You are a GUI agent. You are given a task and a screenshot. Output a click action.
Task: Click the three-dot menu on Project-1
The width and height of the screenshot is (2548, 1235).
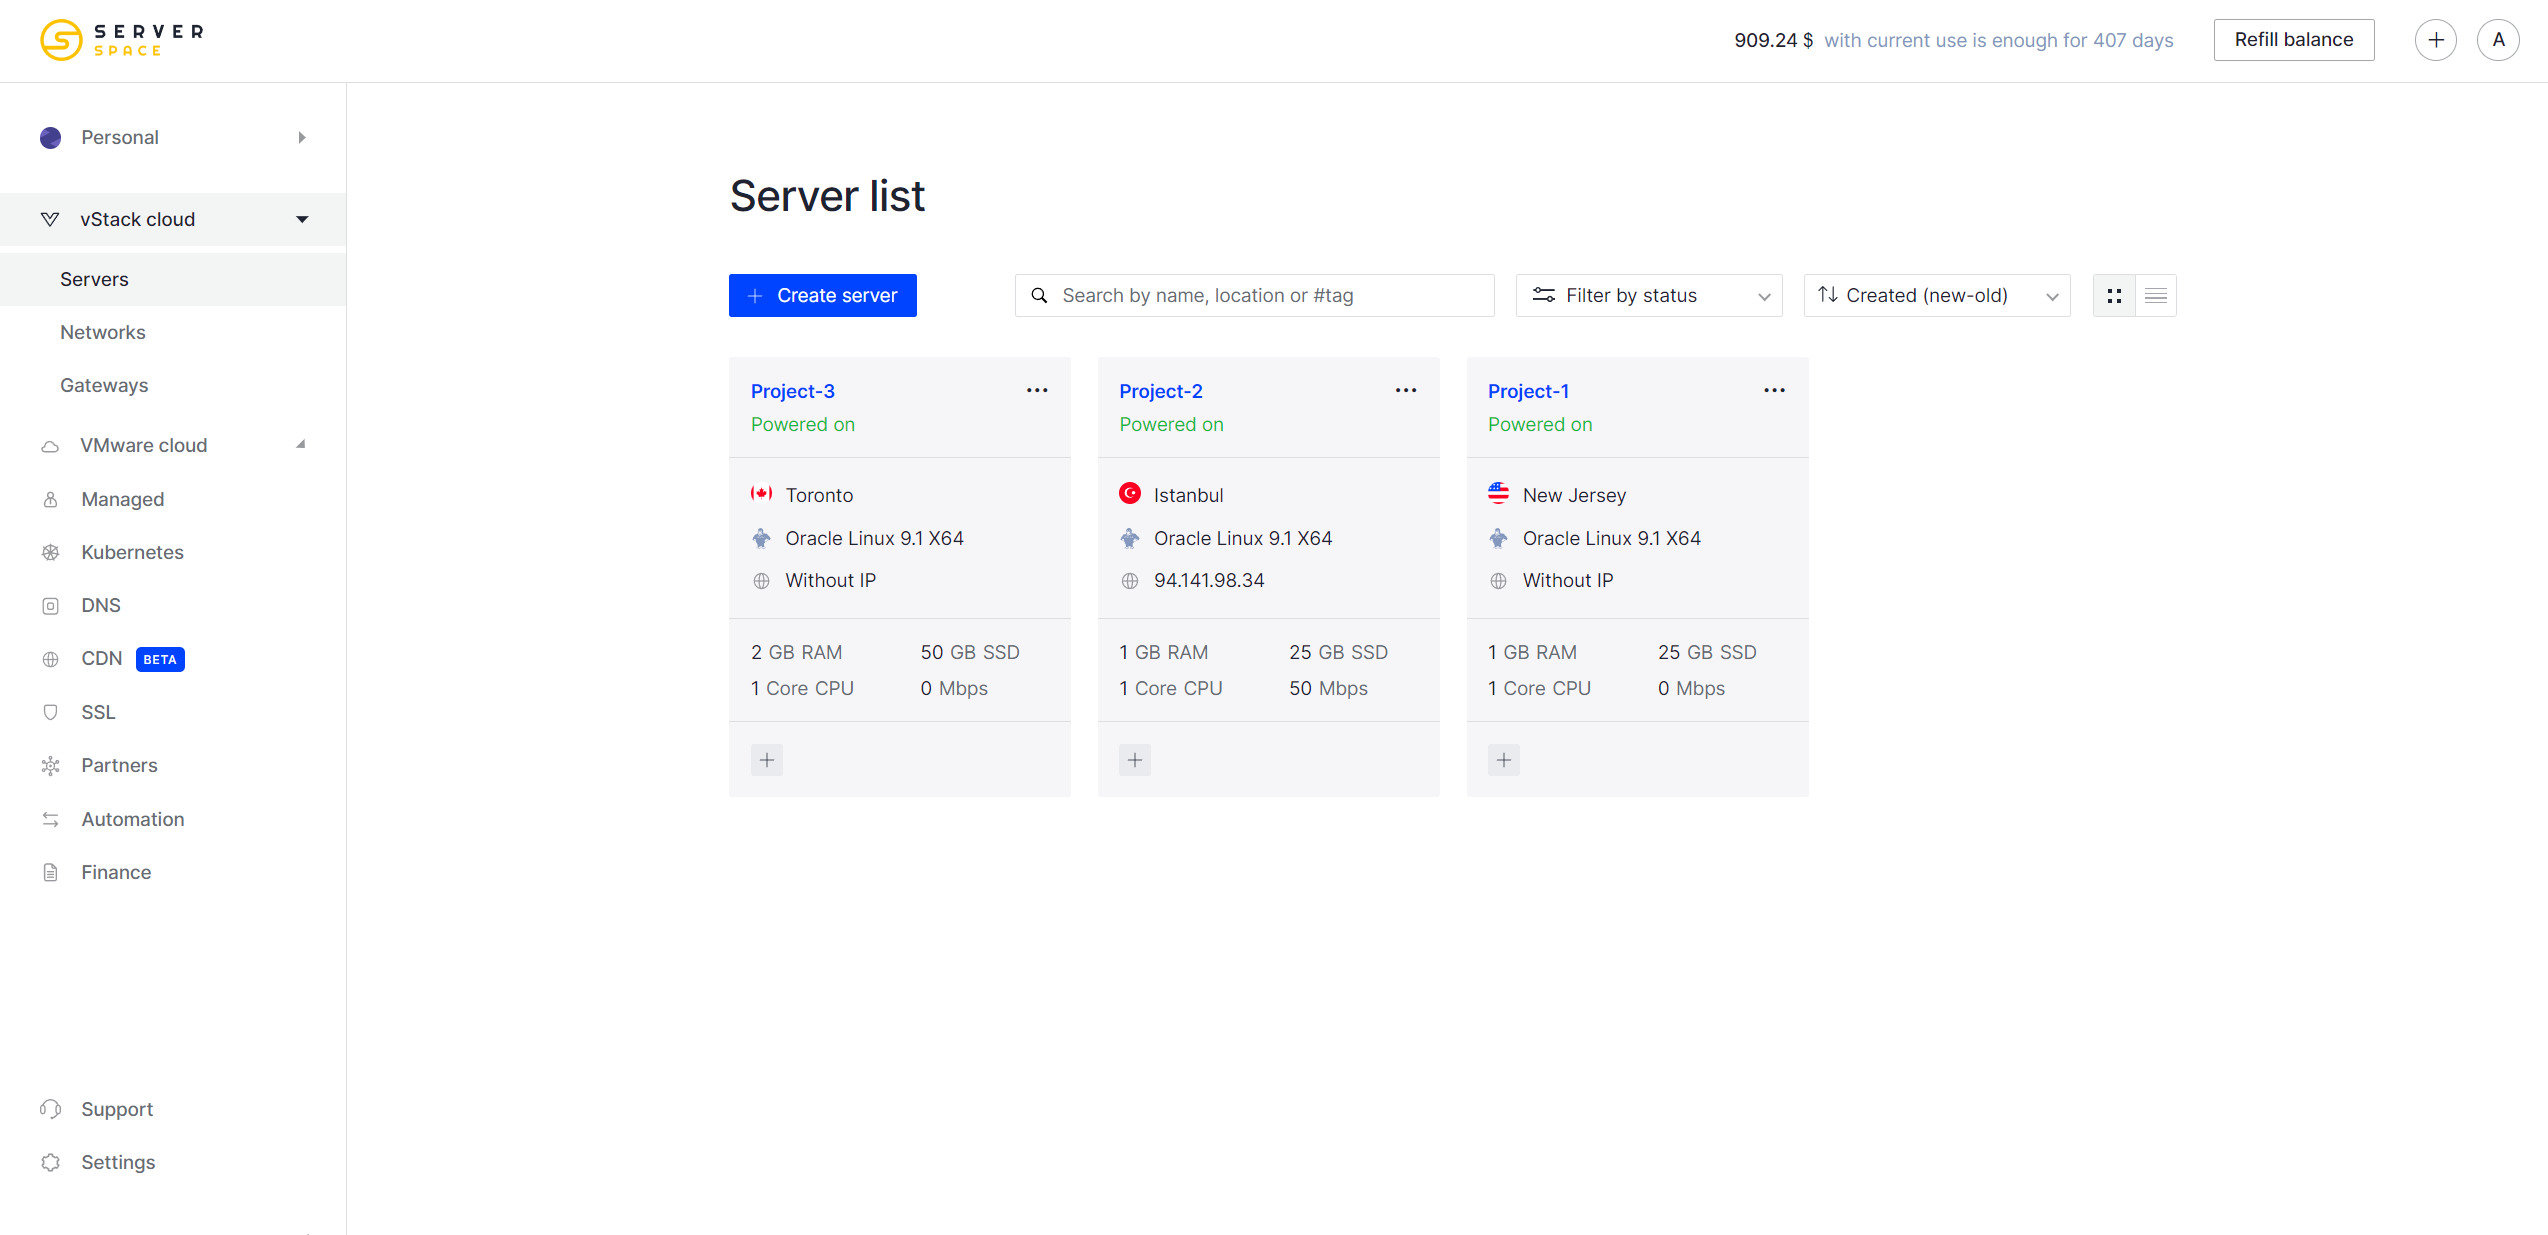pos(1774,390)
